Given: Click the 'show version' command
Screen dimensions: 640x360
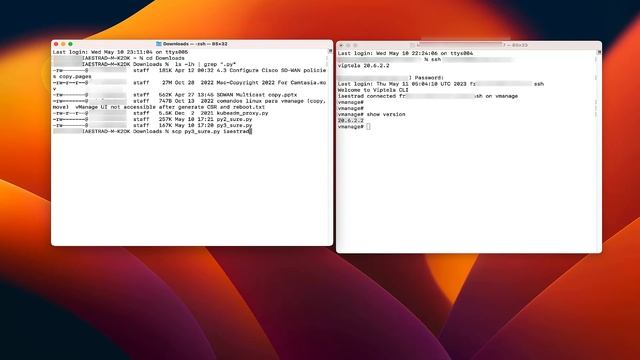Looking at the screenshot, I should tap(386, 115).
